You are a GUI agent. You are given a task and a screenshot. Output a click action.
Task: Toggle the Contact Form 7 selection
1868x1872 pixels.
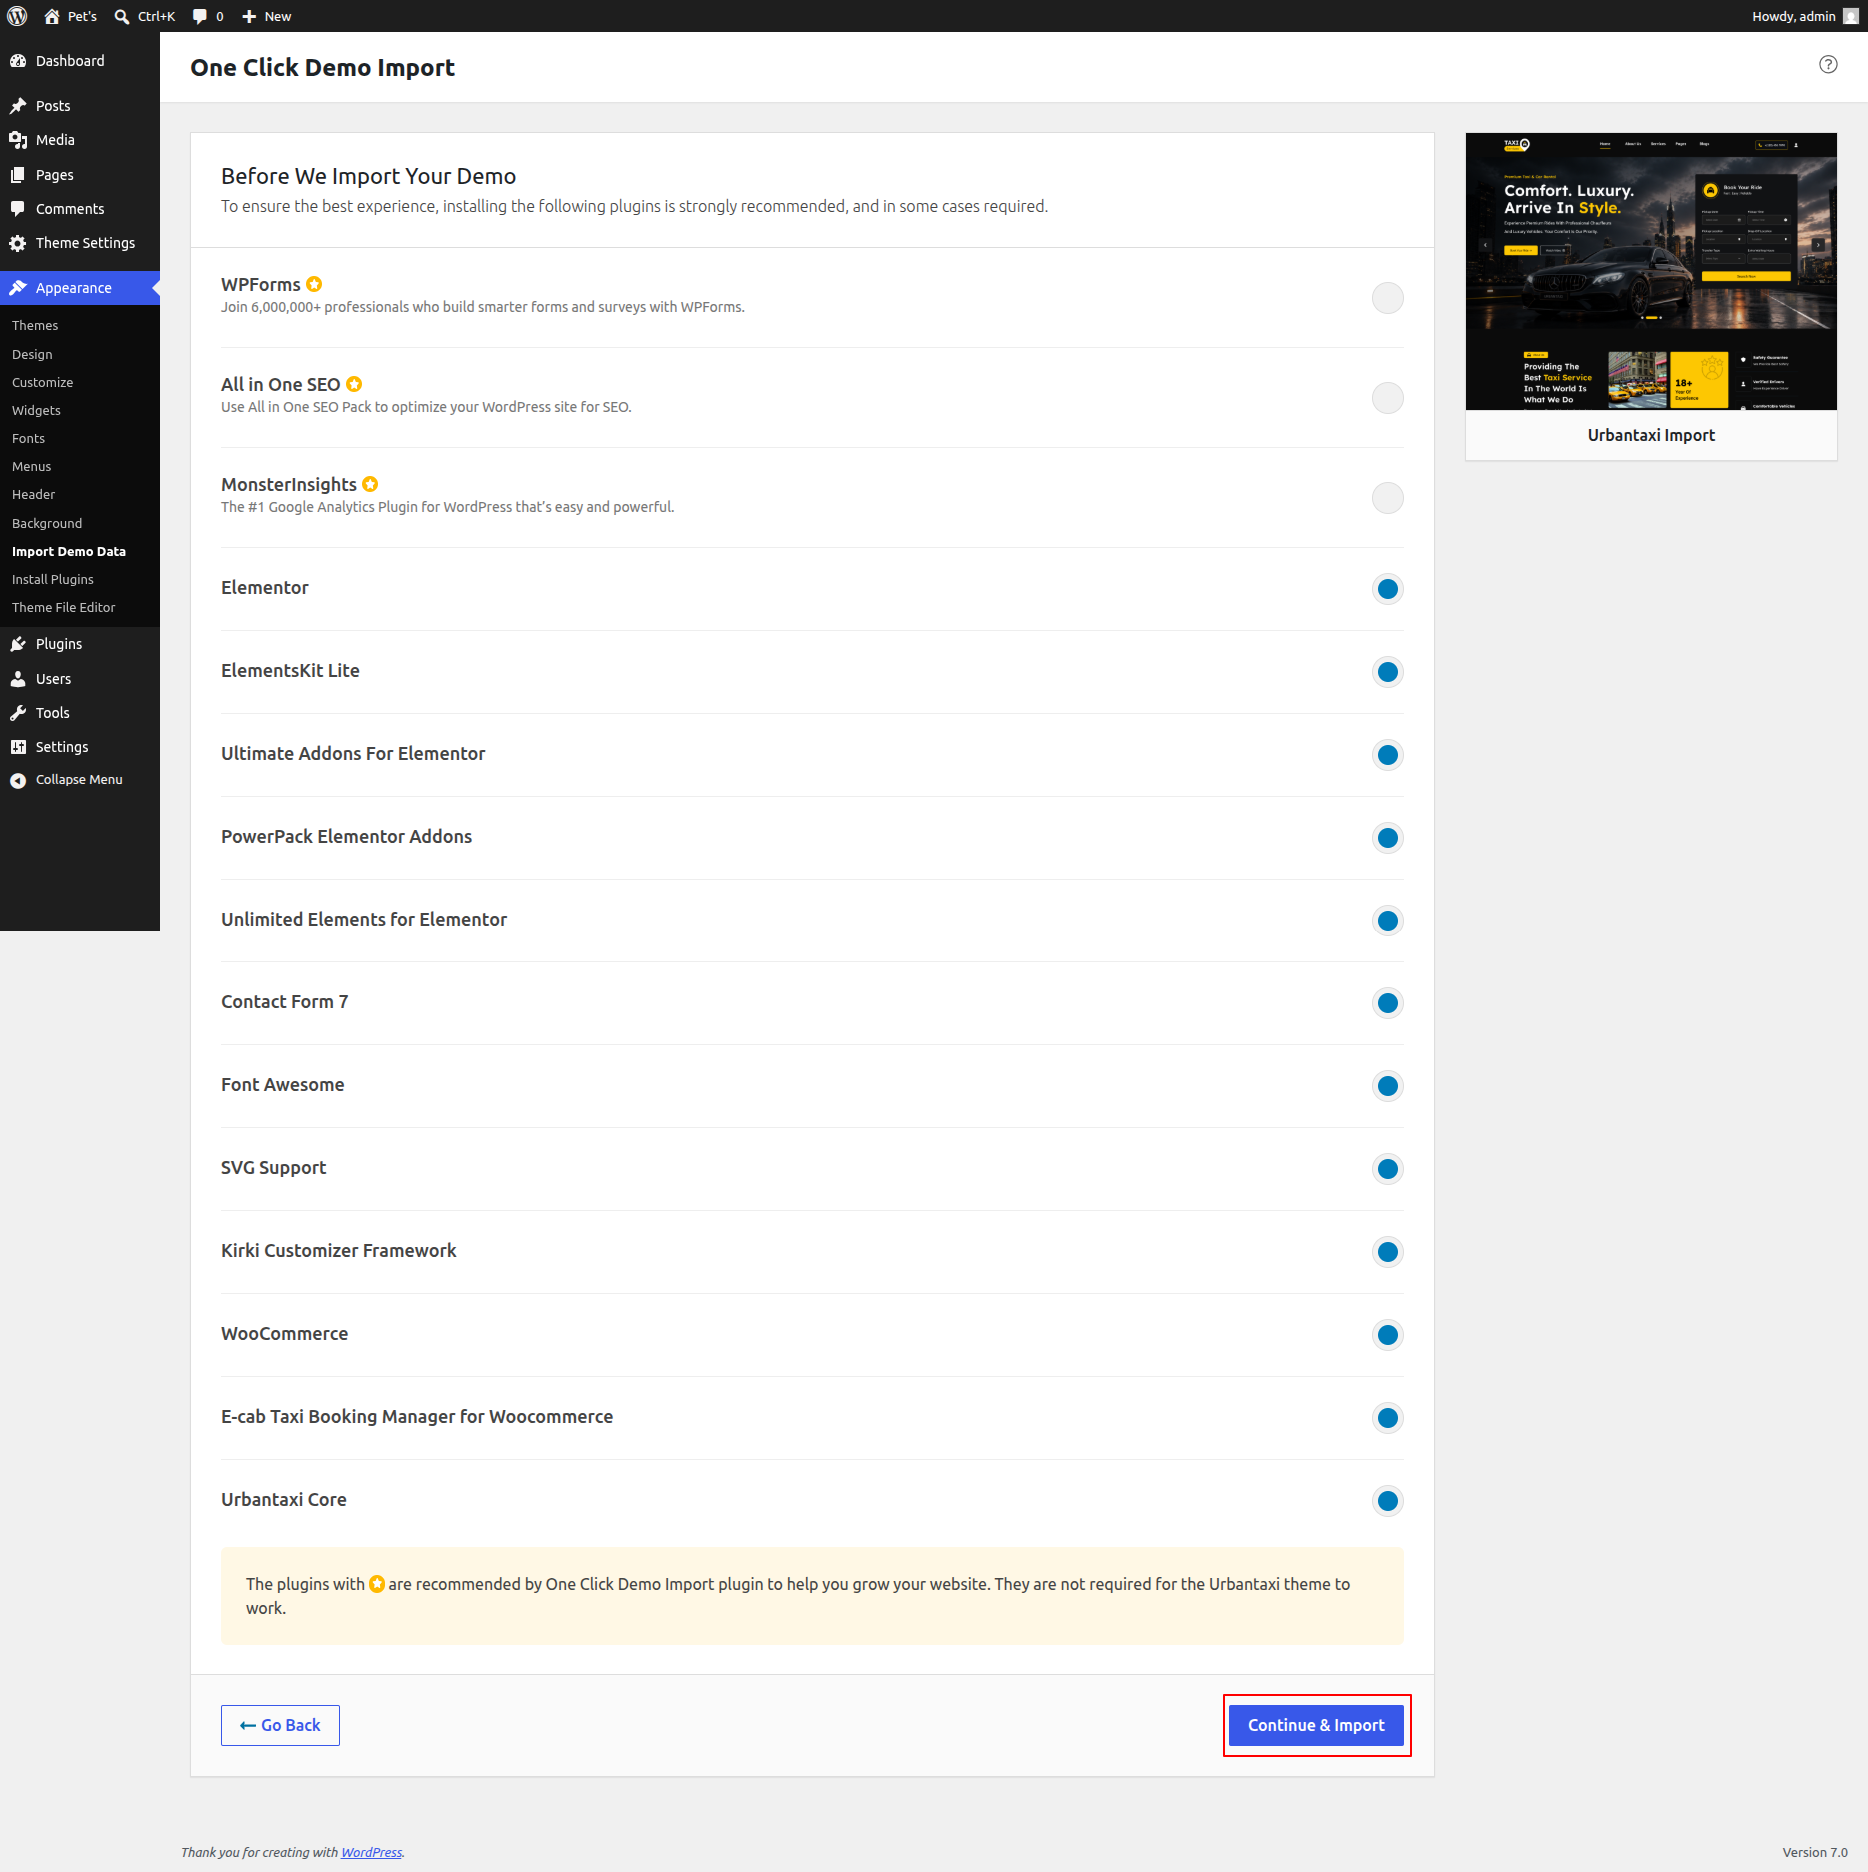(1387, 1003)
